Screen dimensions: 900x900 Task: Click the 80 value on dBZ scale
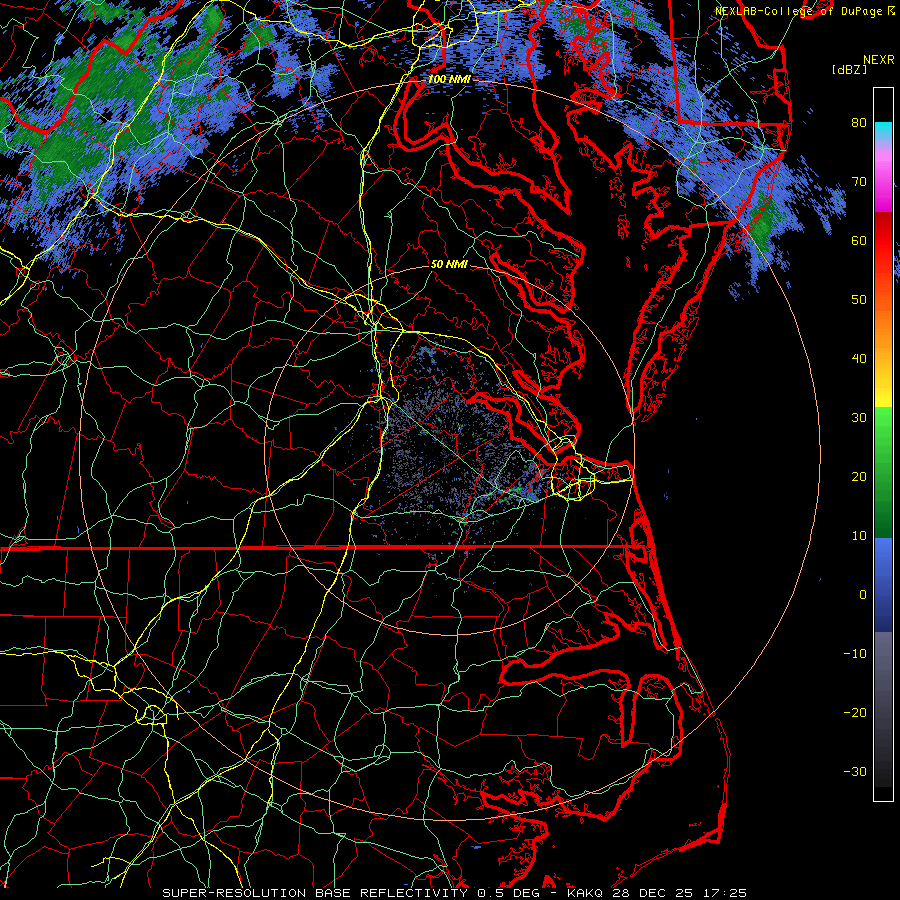[859, 122]
